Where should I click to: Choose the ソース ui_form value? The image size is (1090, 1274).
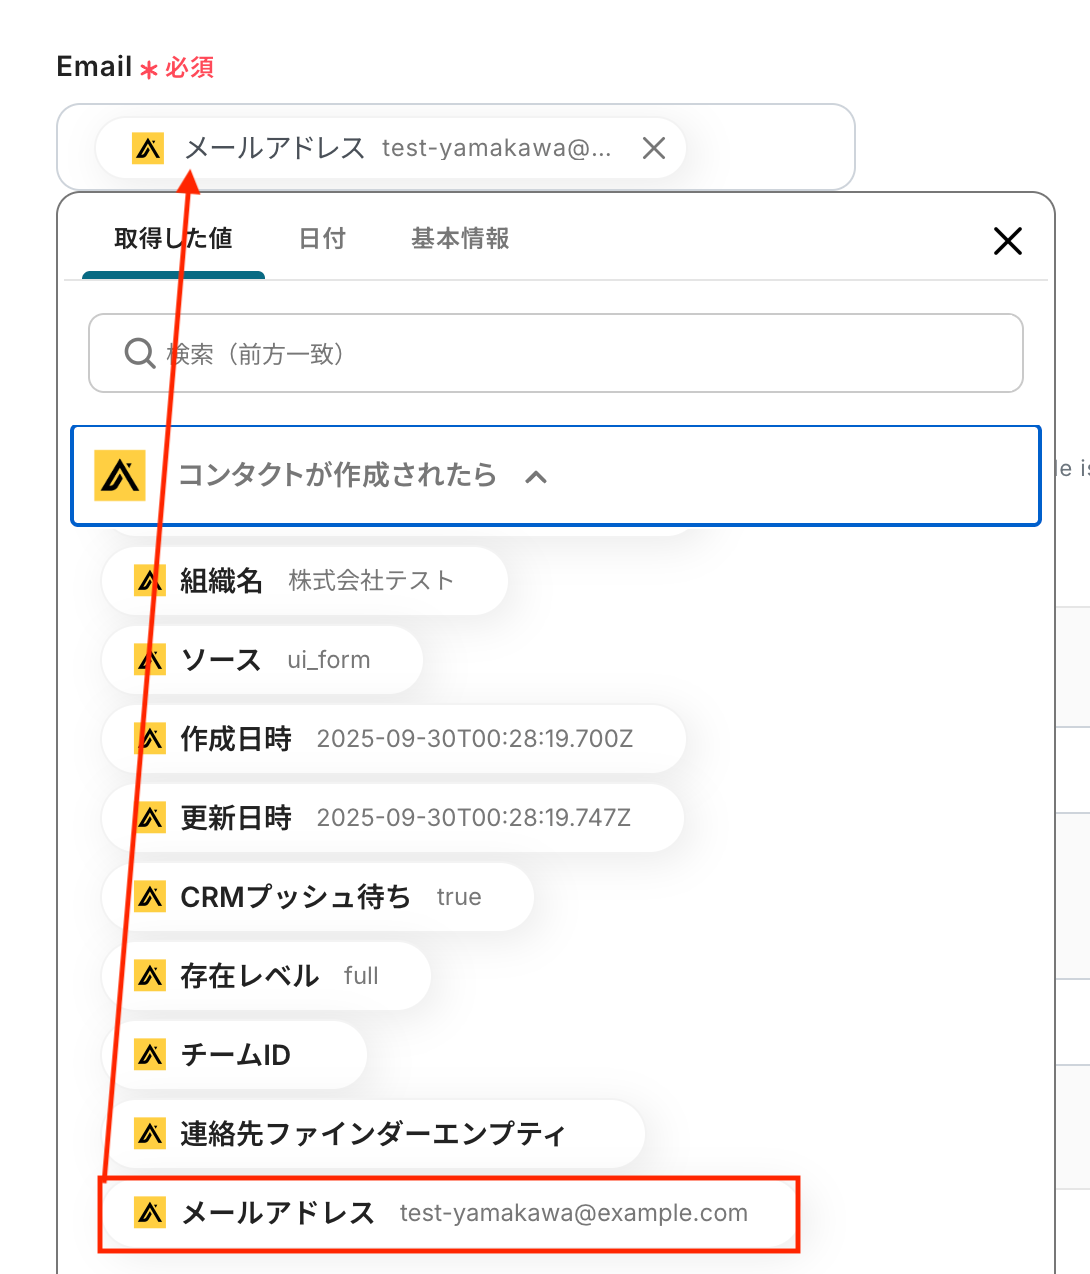[264, 659]
